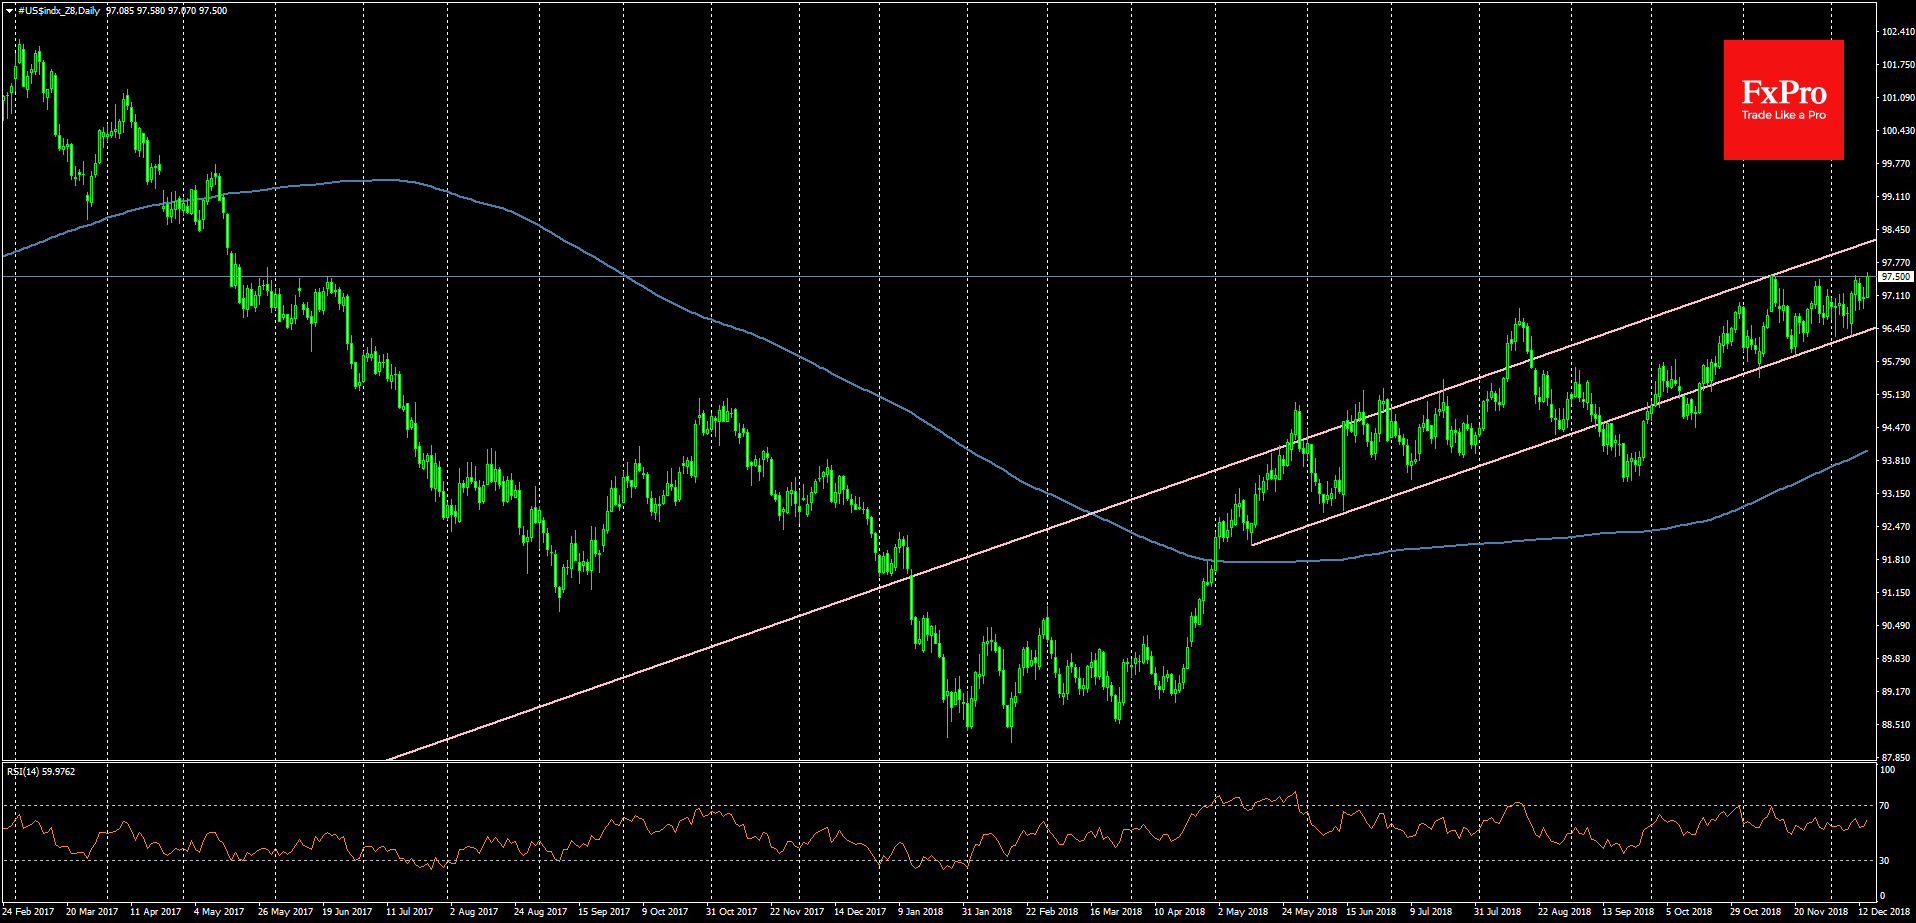Select the highlighted 97.500 current price tag

tap(1895, 276)
